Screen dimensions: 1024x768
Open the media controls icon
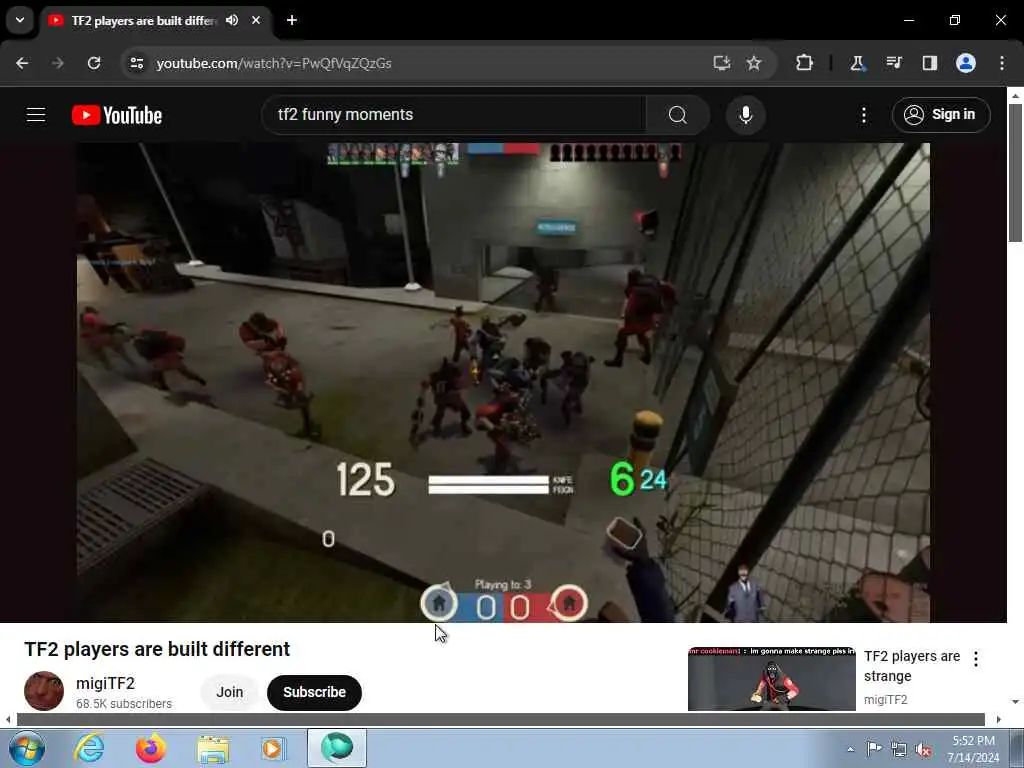[x=894, y=63]
